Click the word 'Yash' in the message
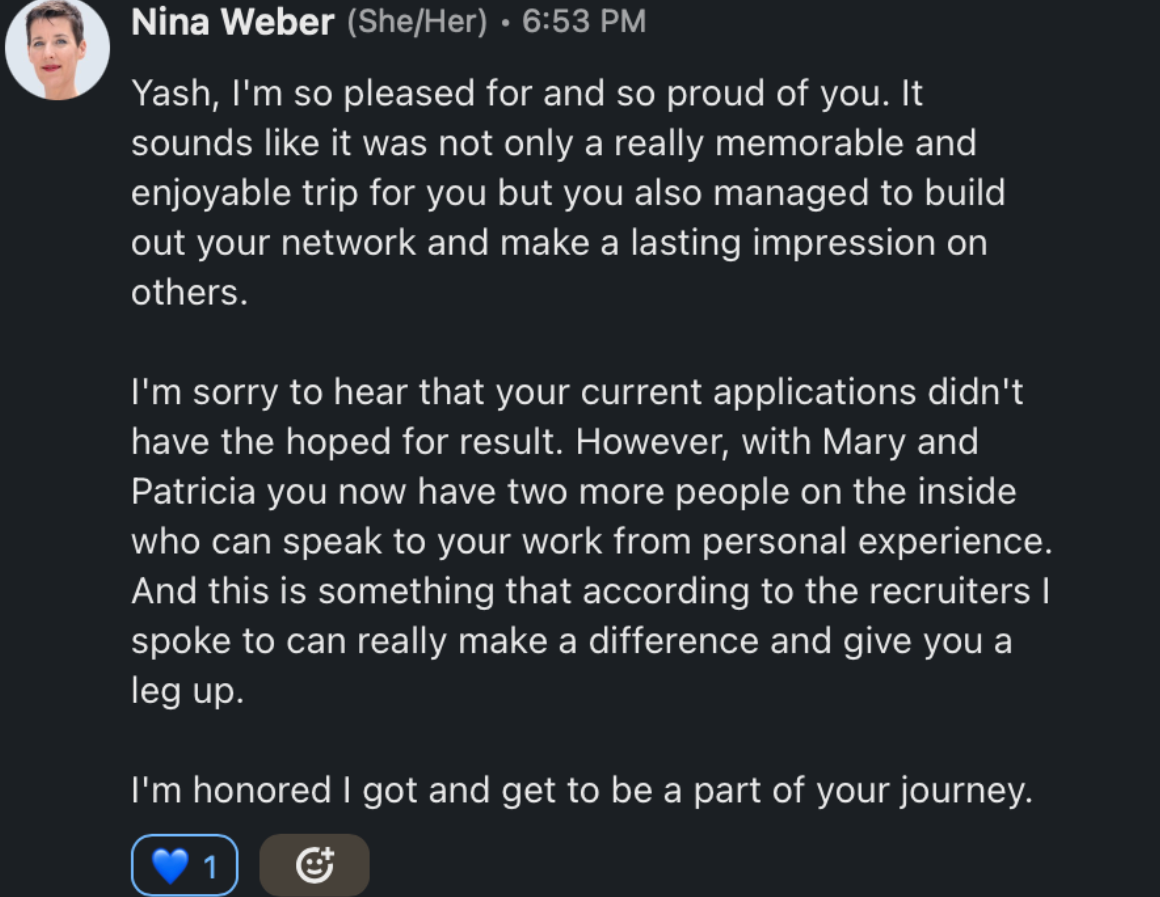This screenshot has height=897, width=1160. (x=171, y=94)
